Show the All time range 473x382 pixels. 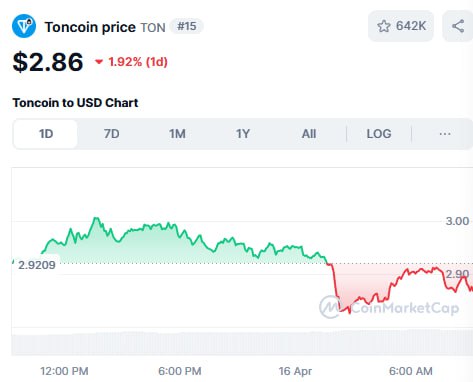[309, 134]
